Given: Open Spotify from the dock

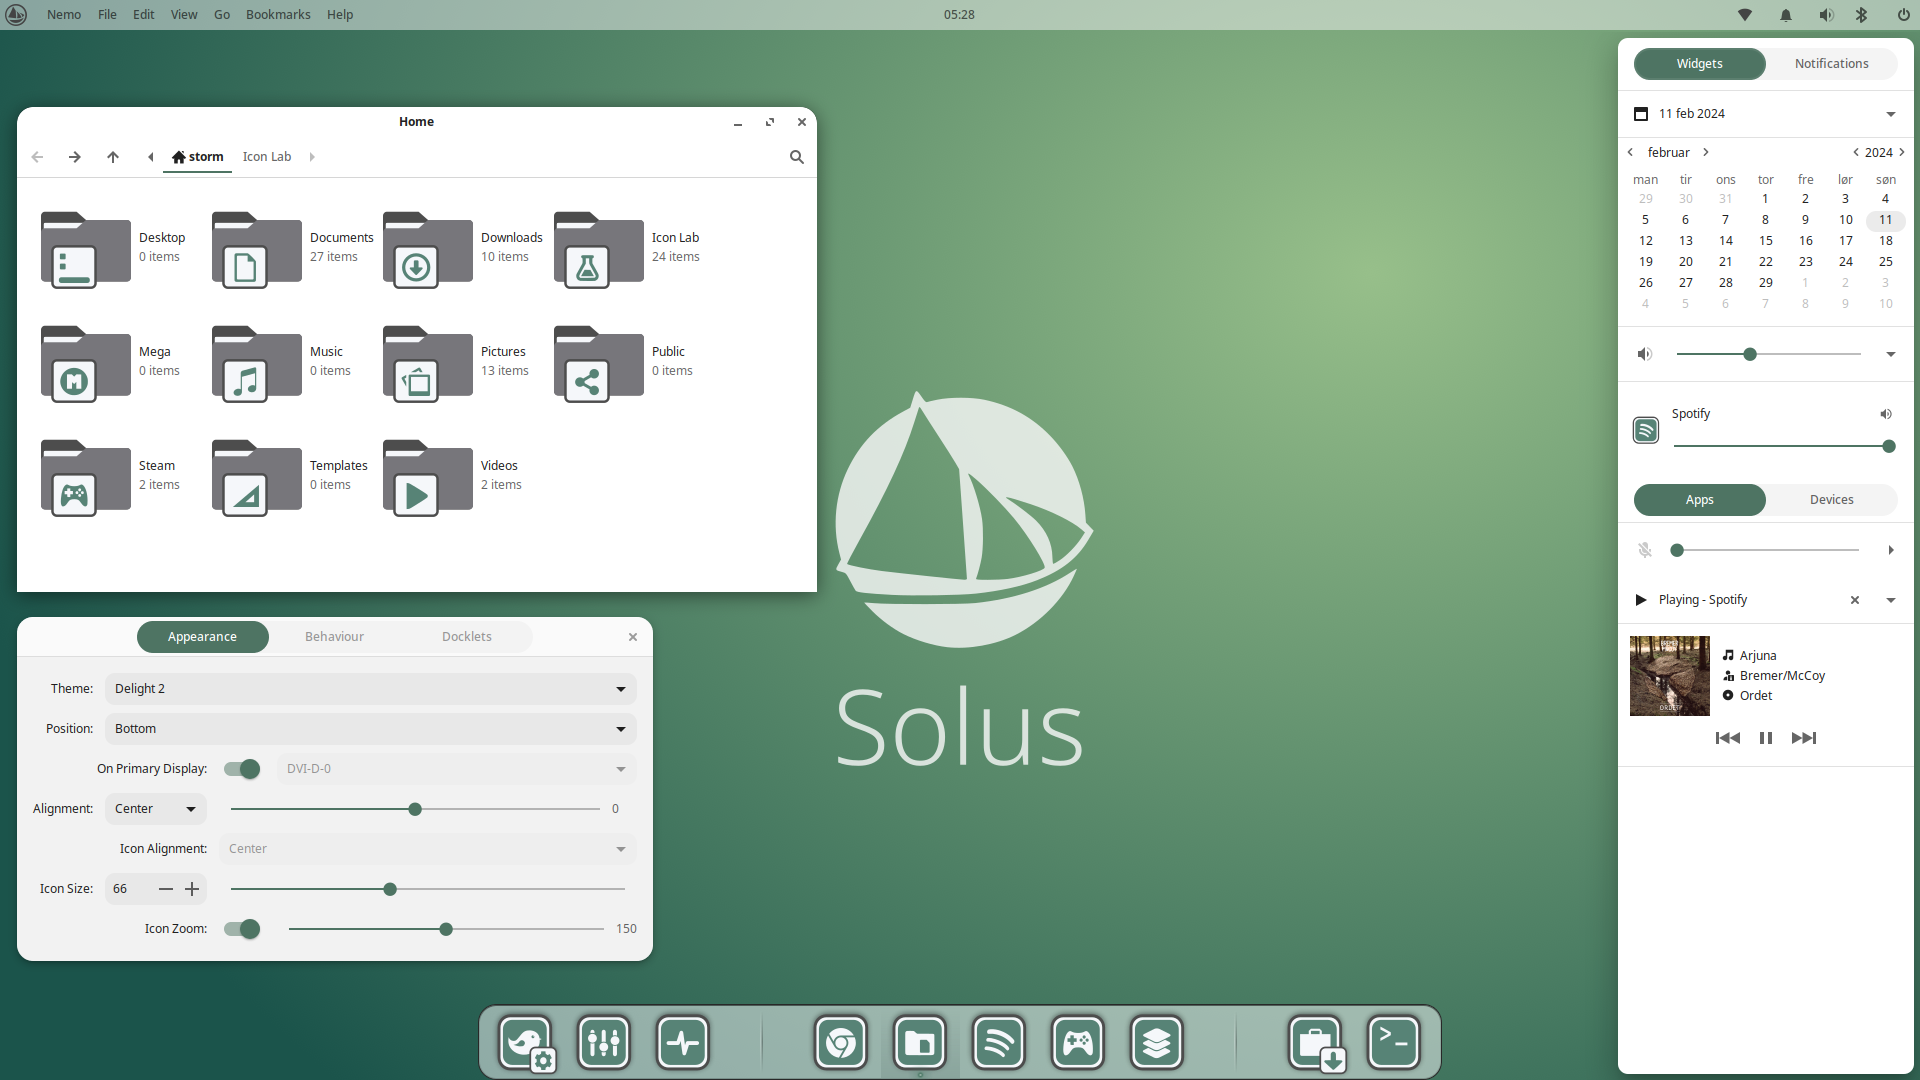Looking at the screenshot, I should (x=999, y=1042).
